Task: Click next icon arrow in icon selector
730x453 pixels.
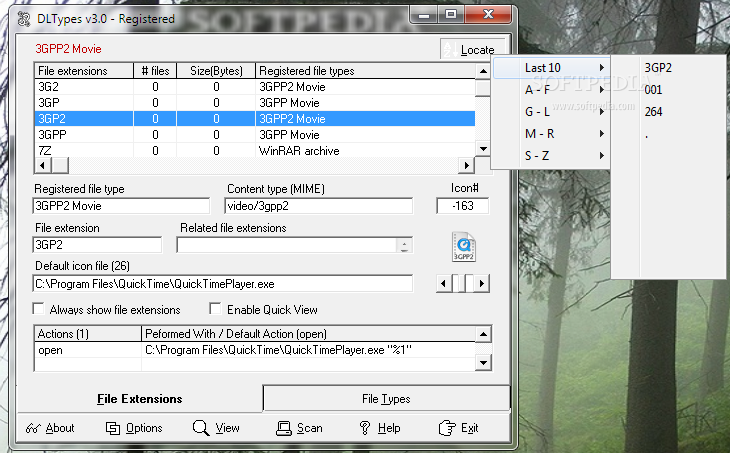Action: (482, 283)
